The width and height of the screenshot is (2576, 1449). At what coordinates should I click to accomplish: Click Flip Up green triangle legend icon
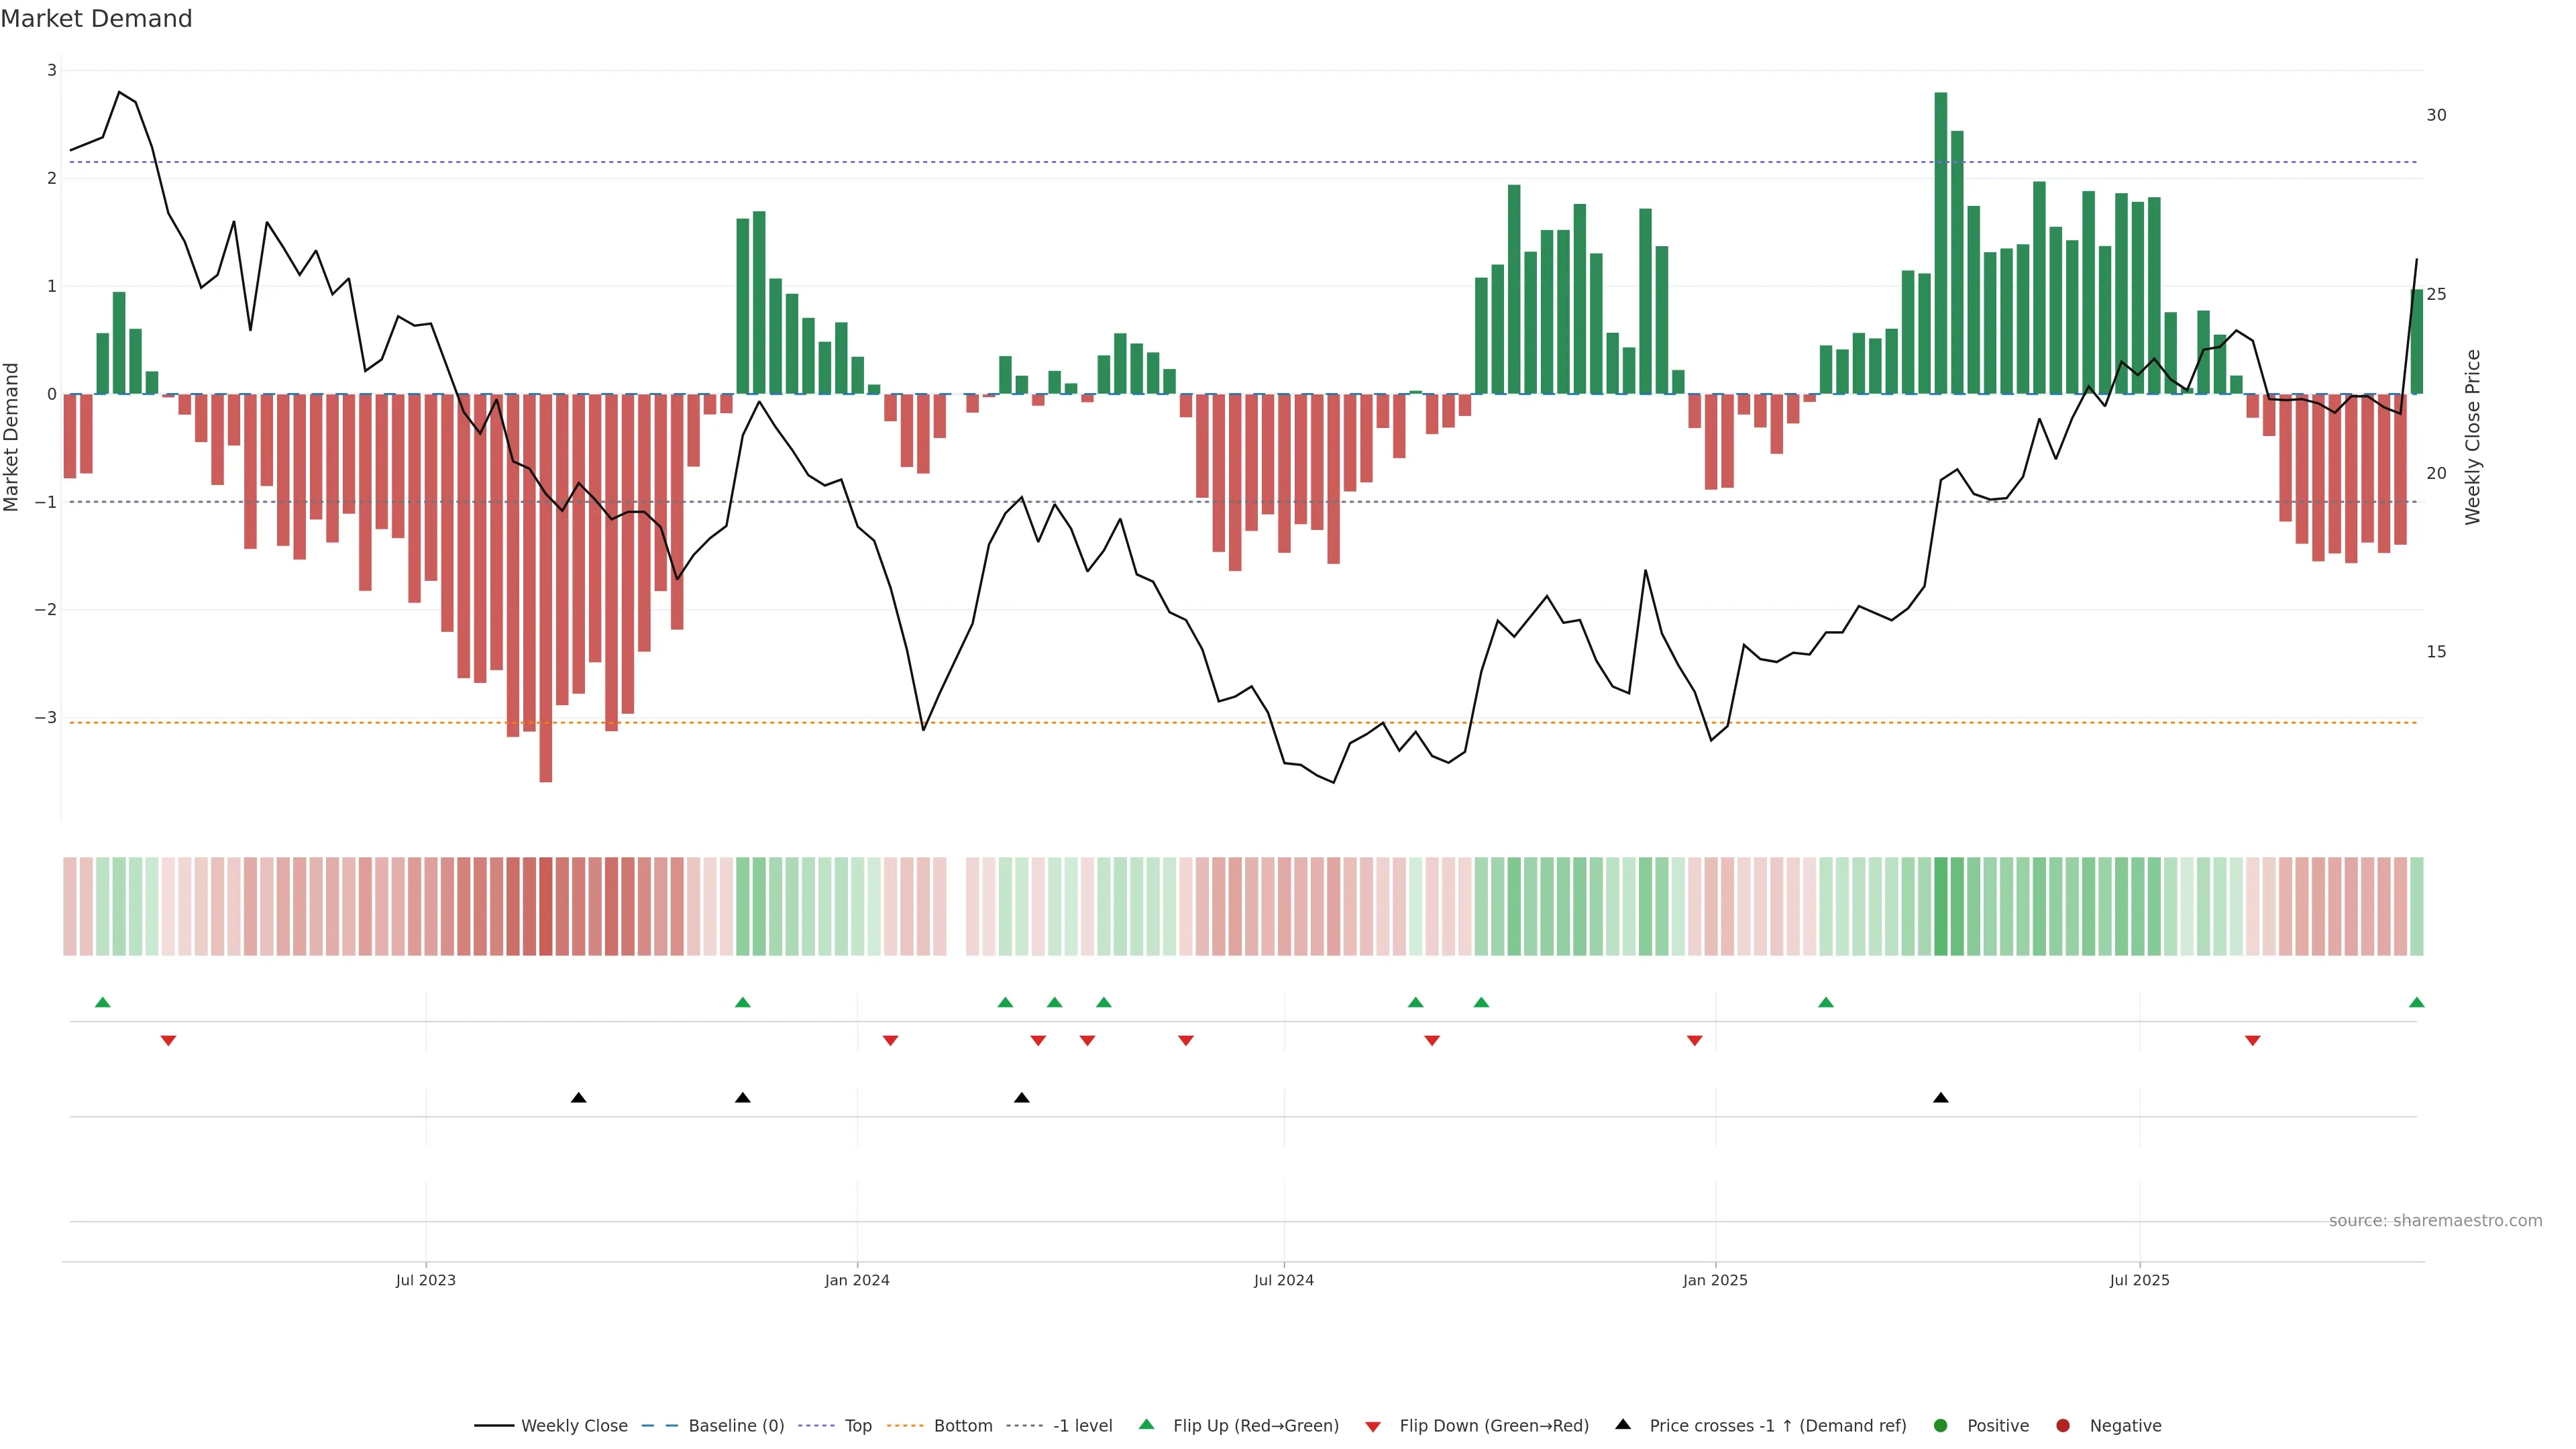pyautogui.click(x=1147, y=1425)
